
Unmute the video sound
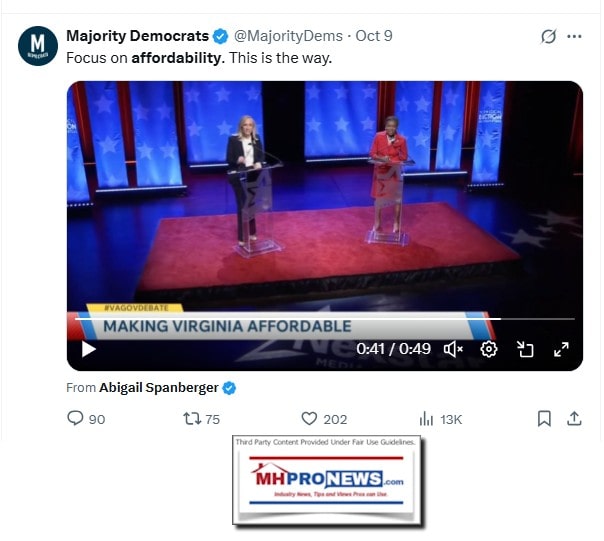click(x=453, y=349)
